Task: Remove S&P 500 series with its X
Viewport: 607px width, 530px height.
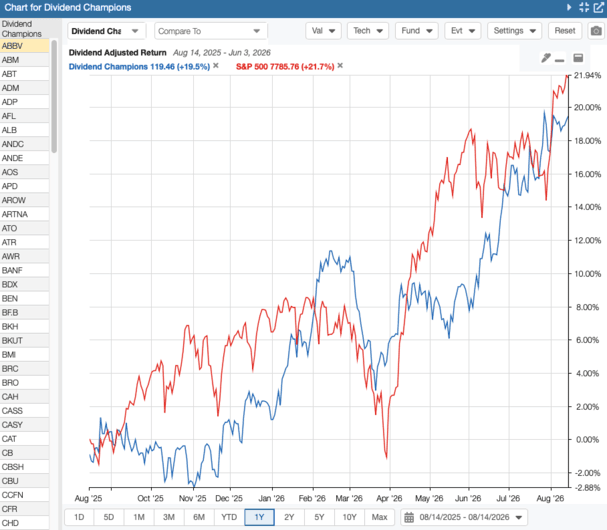Action: tap(340, 66)
